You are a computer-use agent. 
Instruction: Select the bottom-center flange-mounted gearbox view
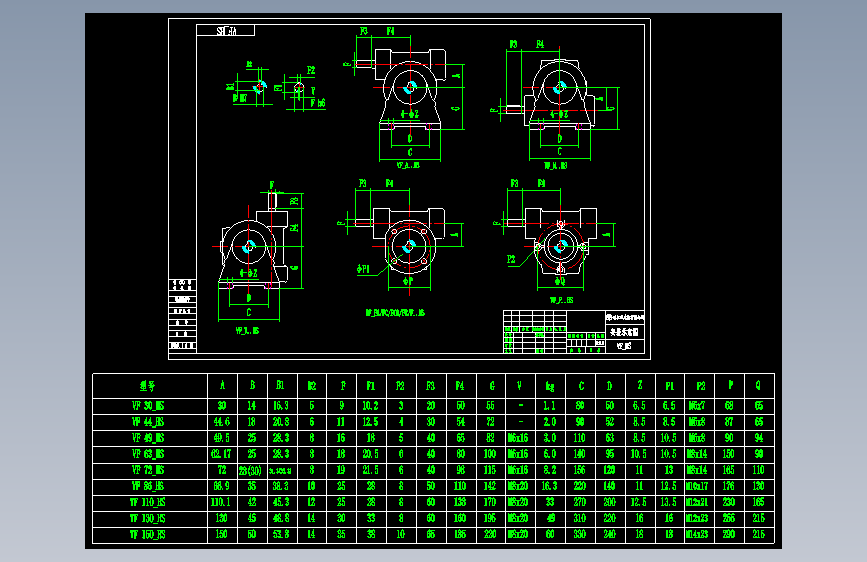pyautogui.click(x=400, y=246)
